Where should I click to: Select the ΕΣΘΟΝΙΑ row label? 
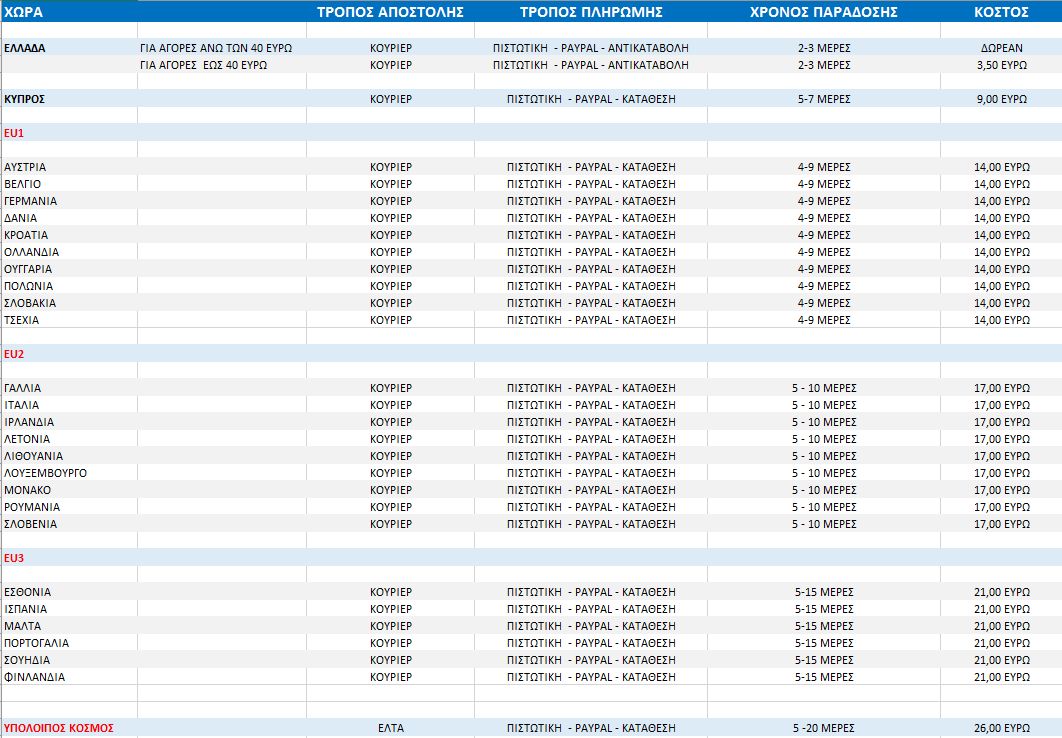[x=28, y=592]
